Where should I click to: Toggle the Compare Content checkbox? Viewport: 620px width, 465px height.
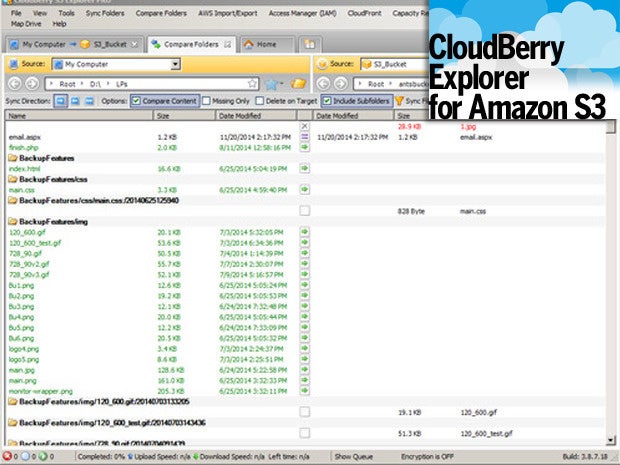[x=136, y=101]
